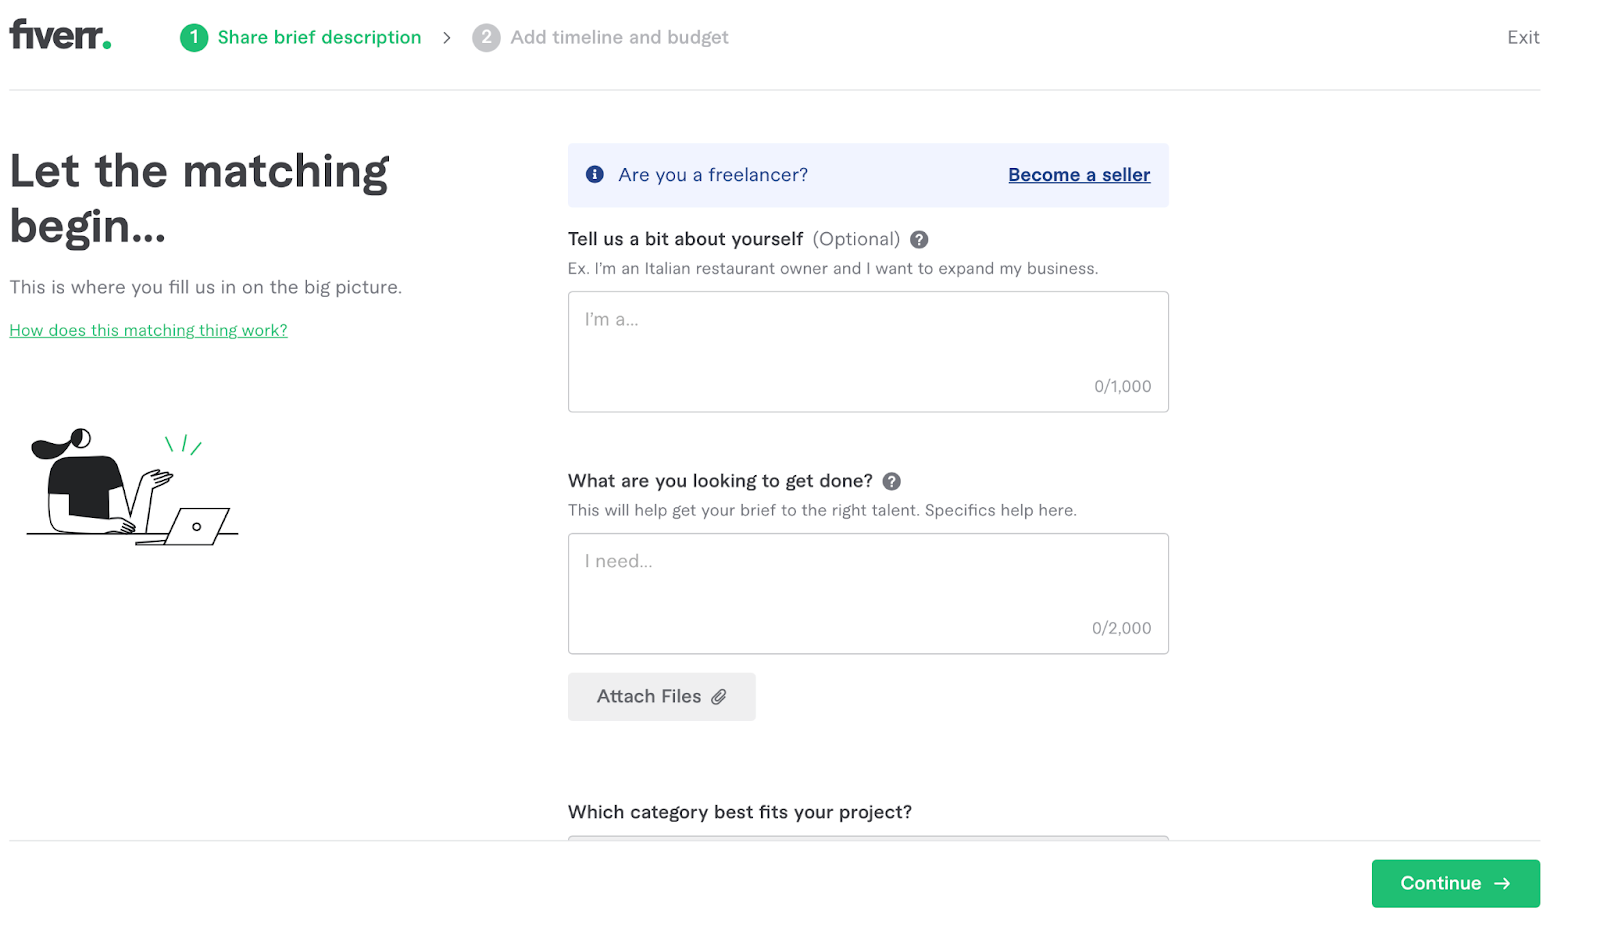Go to the 'Add timeline and budget' step
Screen dimensions: 1600x925
click(619, 38)
